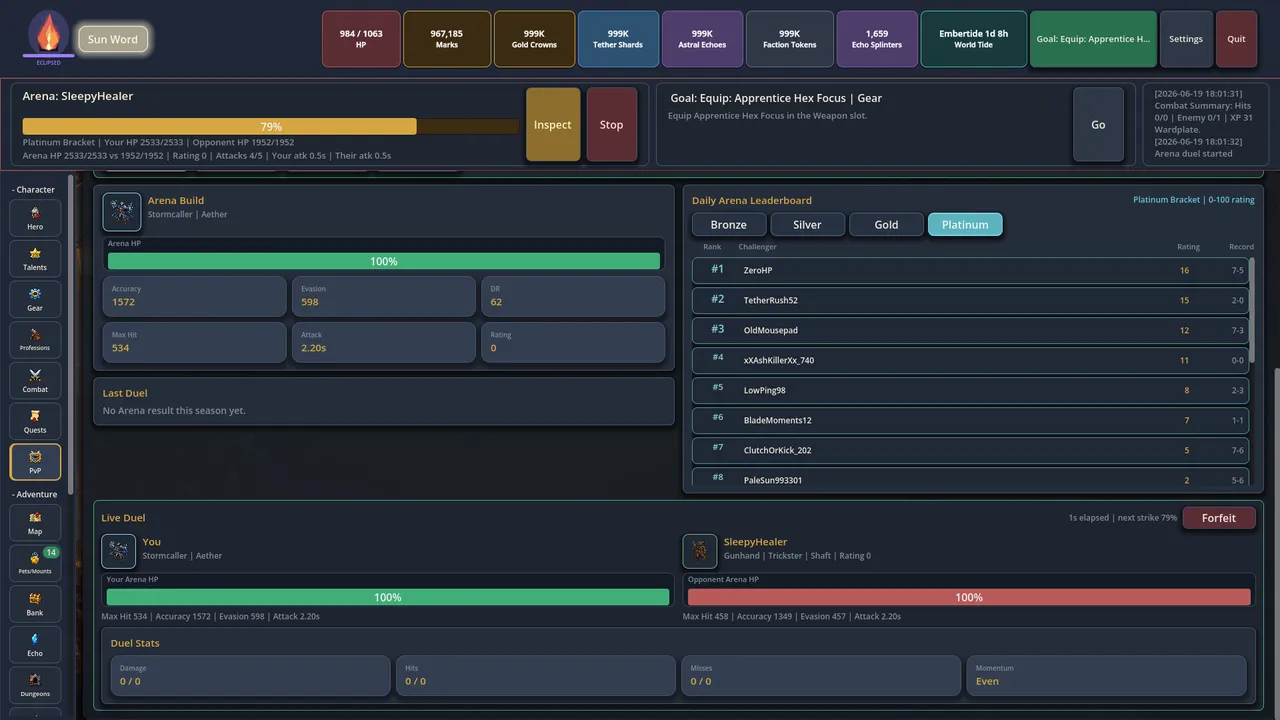This screenshot has height=720, width=1280.
Task: Open the Map sidebar icon
Action: click(35, 523)
